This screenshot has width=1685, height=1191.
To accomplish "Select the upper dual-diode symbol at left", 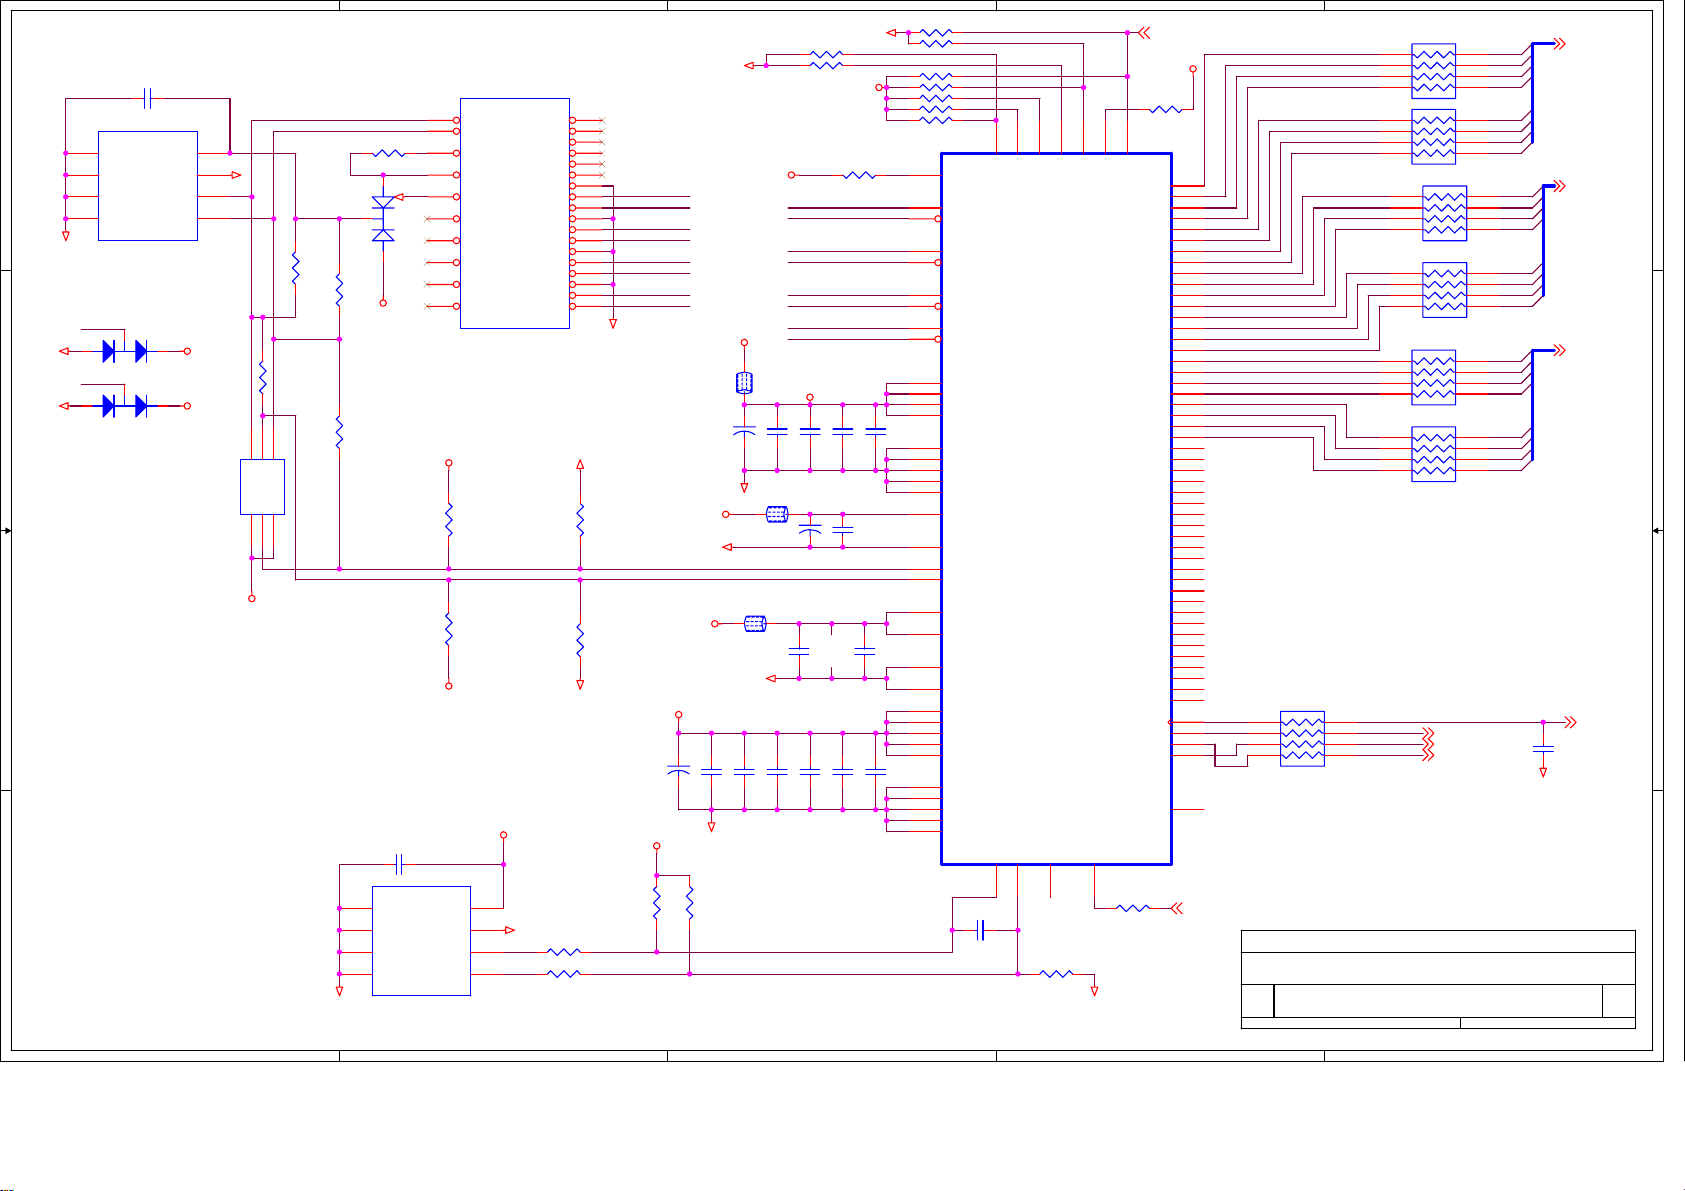I will pyautogui.click(x=125, y=351).
